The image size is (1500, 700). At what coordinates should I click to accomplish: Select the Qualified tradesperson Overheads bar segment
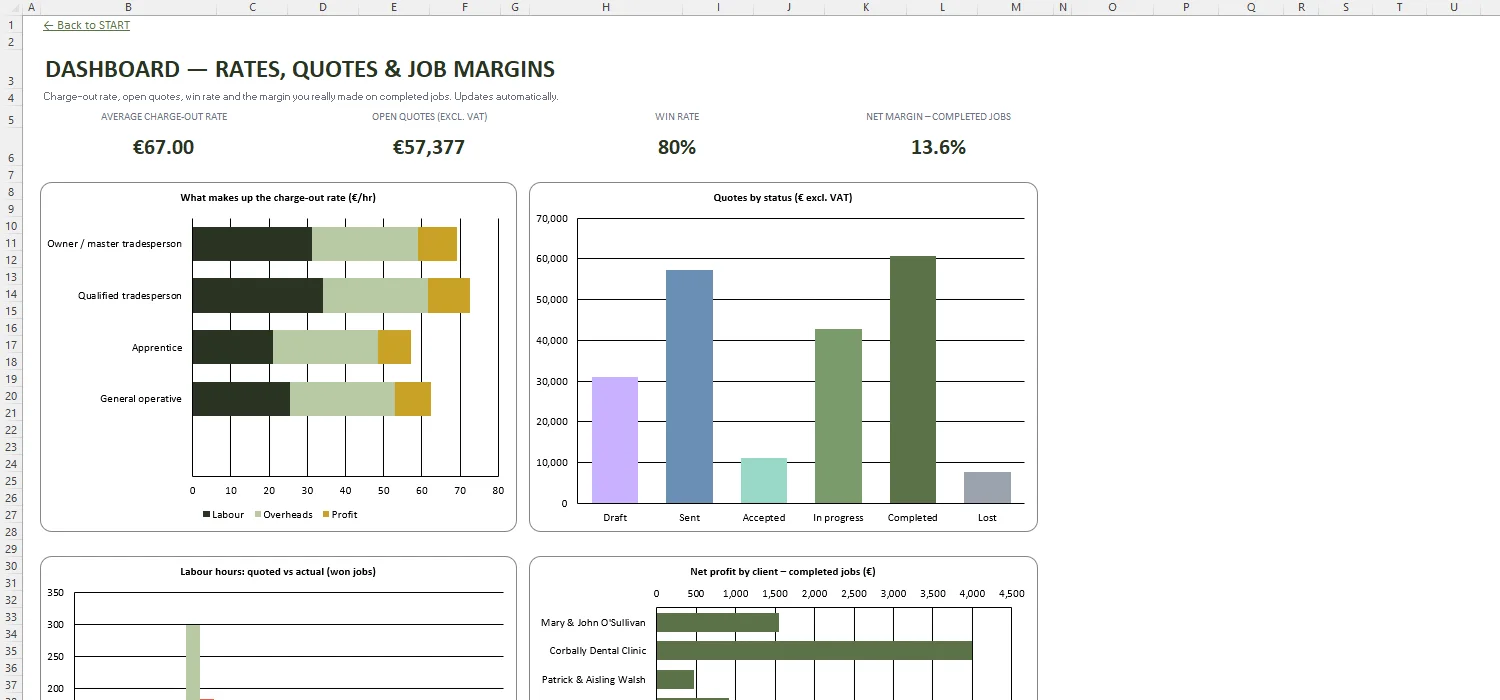pos(375,296)
